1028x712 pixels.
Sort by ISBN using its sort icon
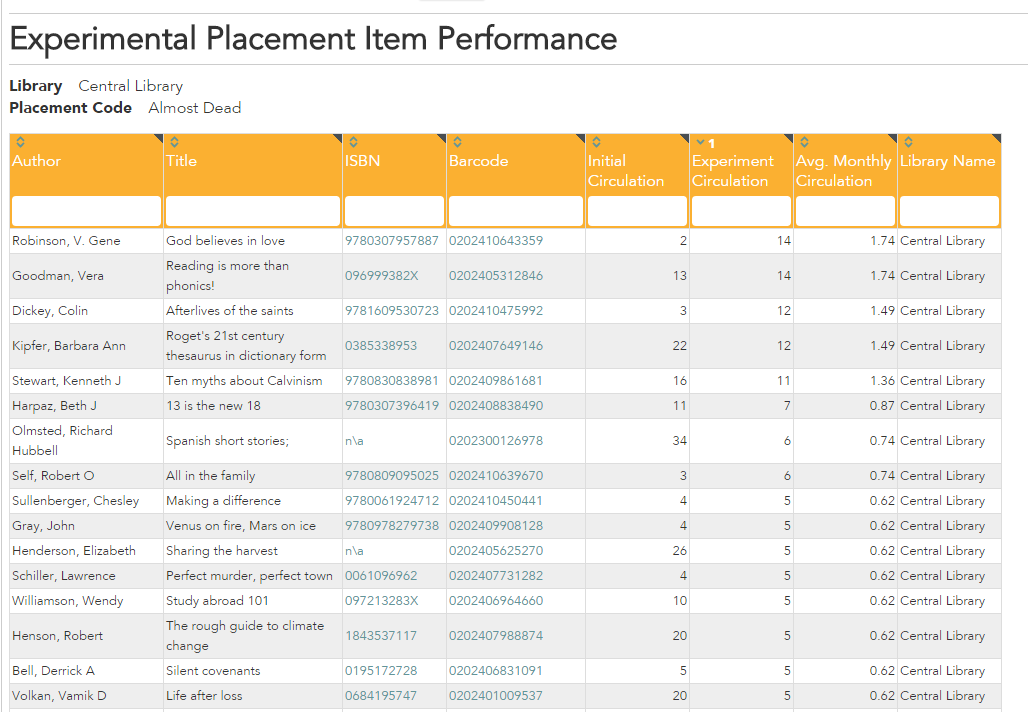[352, 143]
